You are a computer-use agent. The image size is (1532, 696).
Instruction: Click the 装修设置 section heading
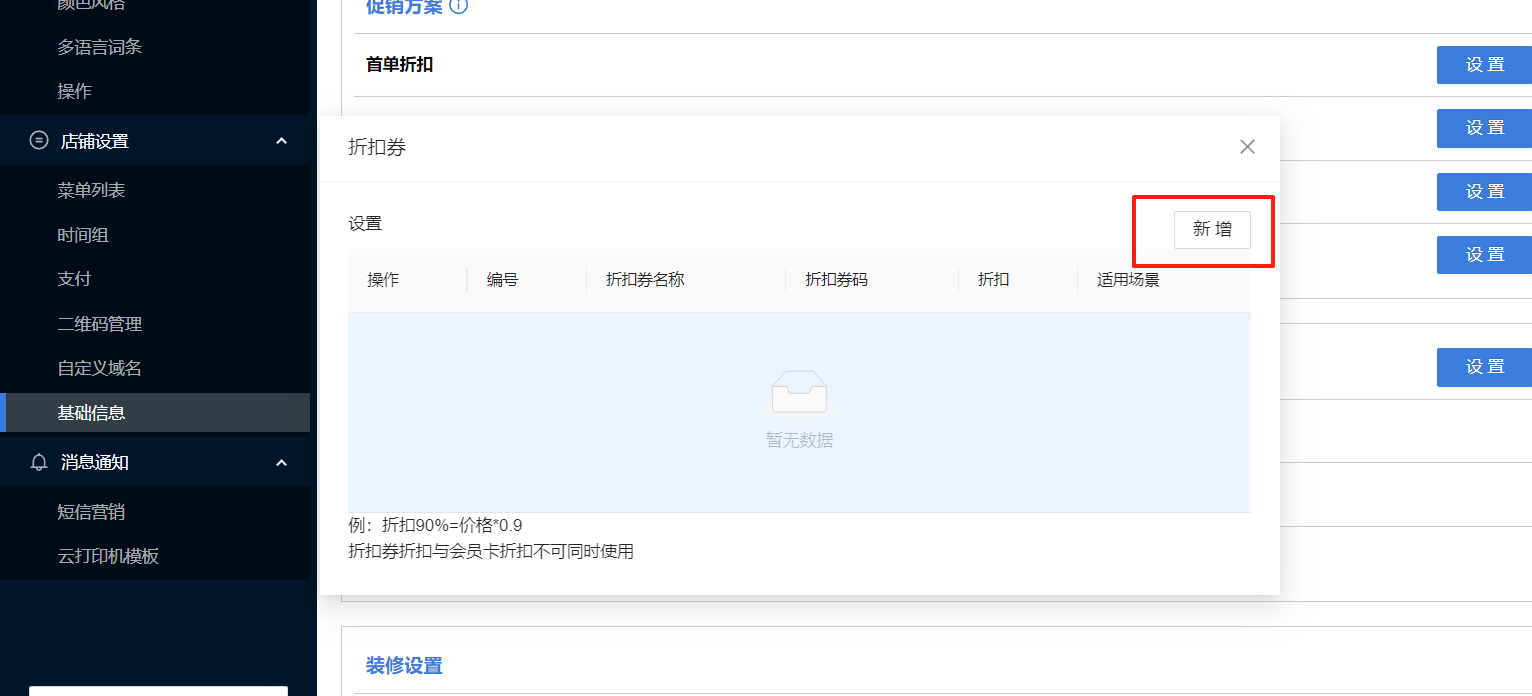[x=404, y=665]
